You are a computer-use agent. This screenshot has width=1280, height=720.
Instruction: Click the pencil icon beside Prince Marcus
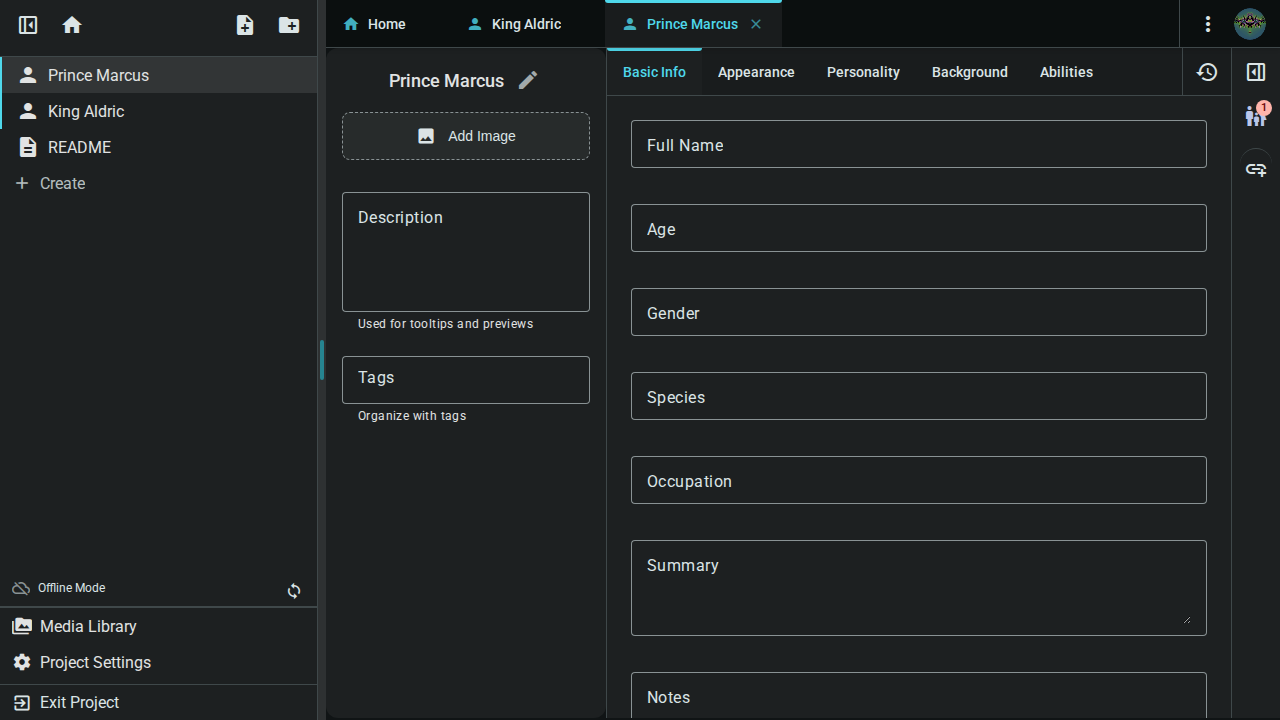tap(528, 81)
